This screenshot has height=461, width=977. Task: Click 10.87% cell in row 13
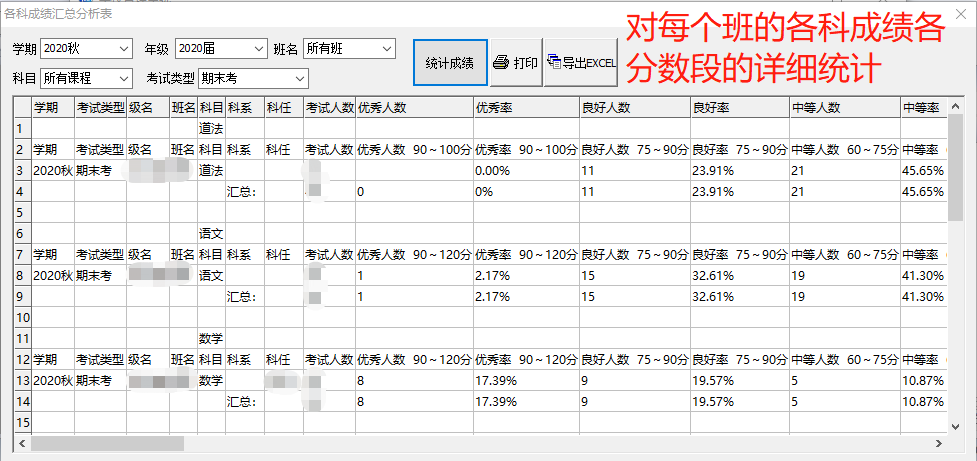[923, 381]
